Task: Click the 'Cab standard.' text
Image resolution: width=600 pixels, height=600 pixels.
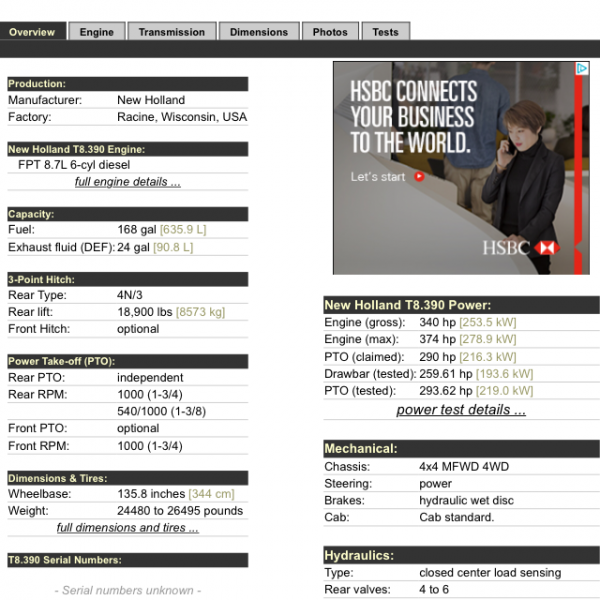Action: click(x=457, y=517)
